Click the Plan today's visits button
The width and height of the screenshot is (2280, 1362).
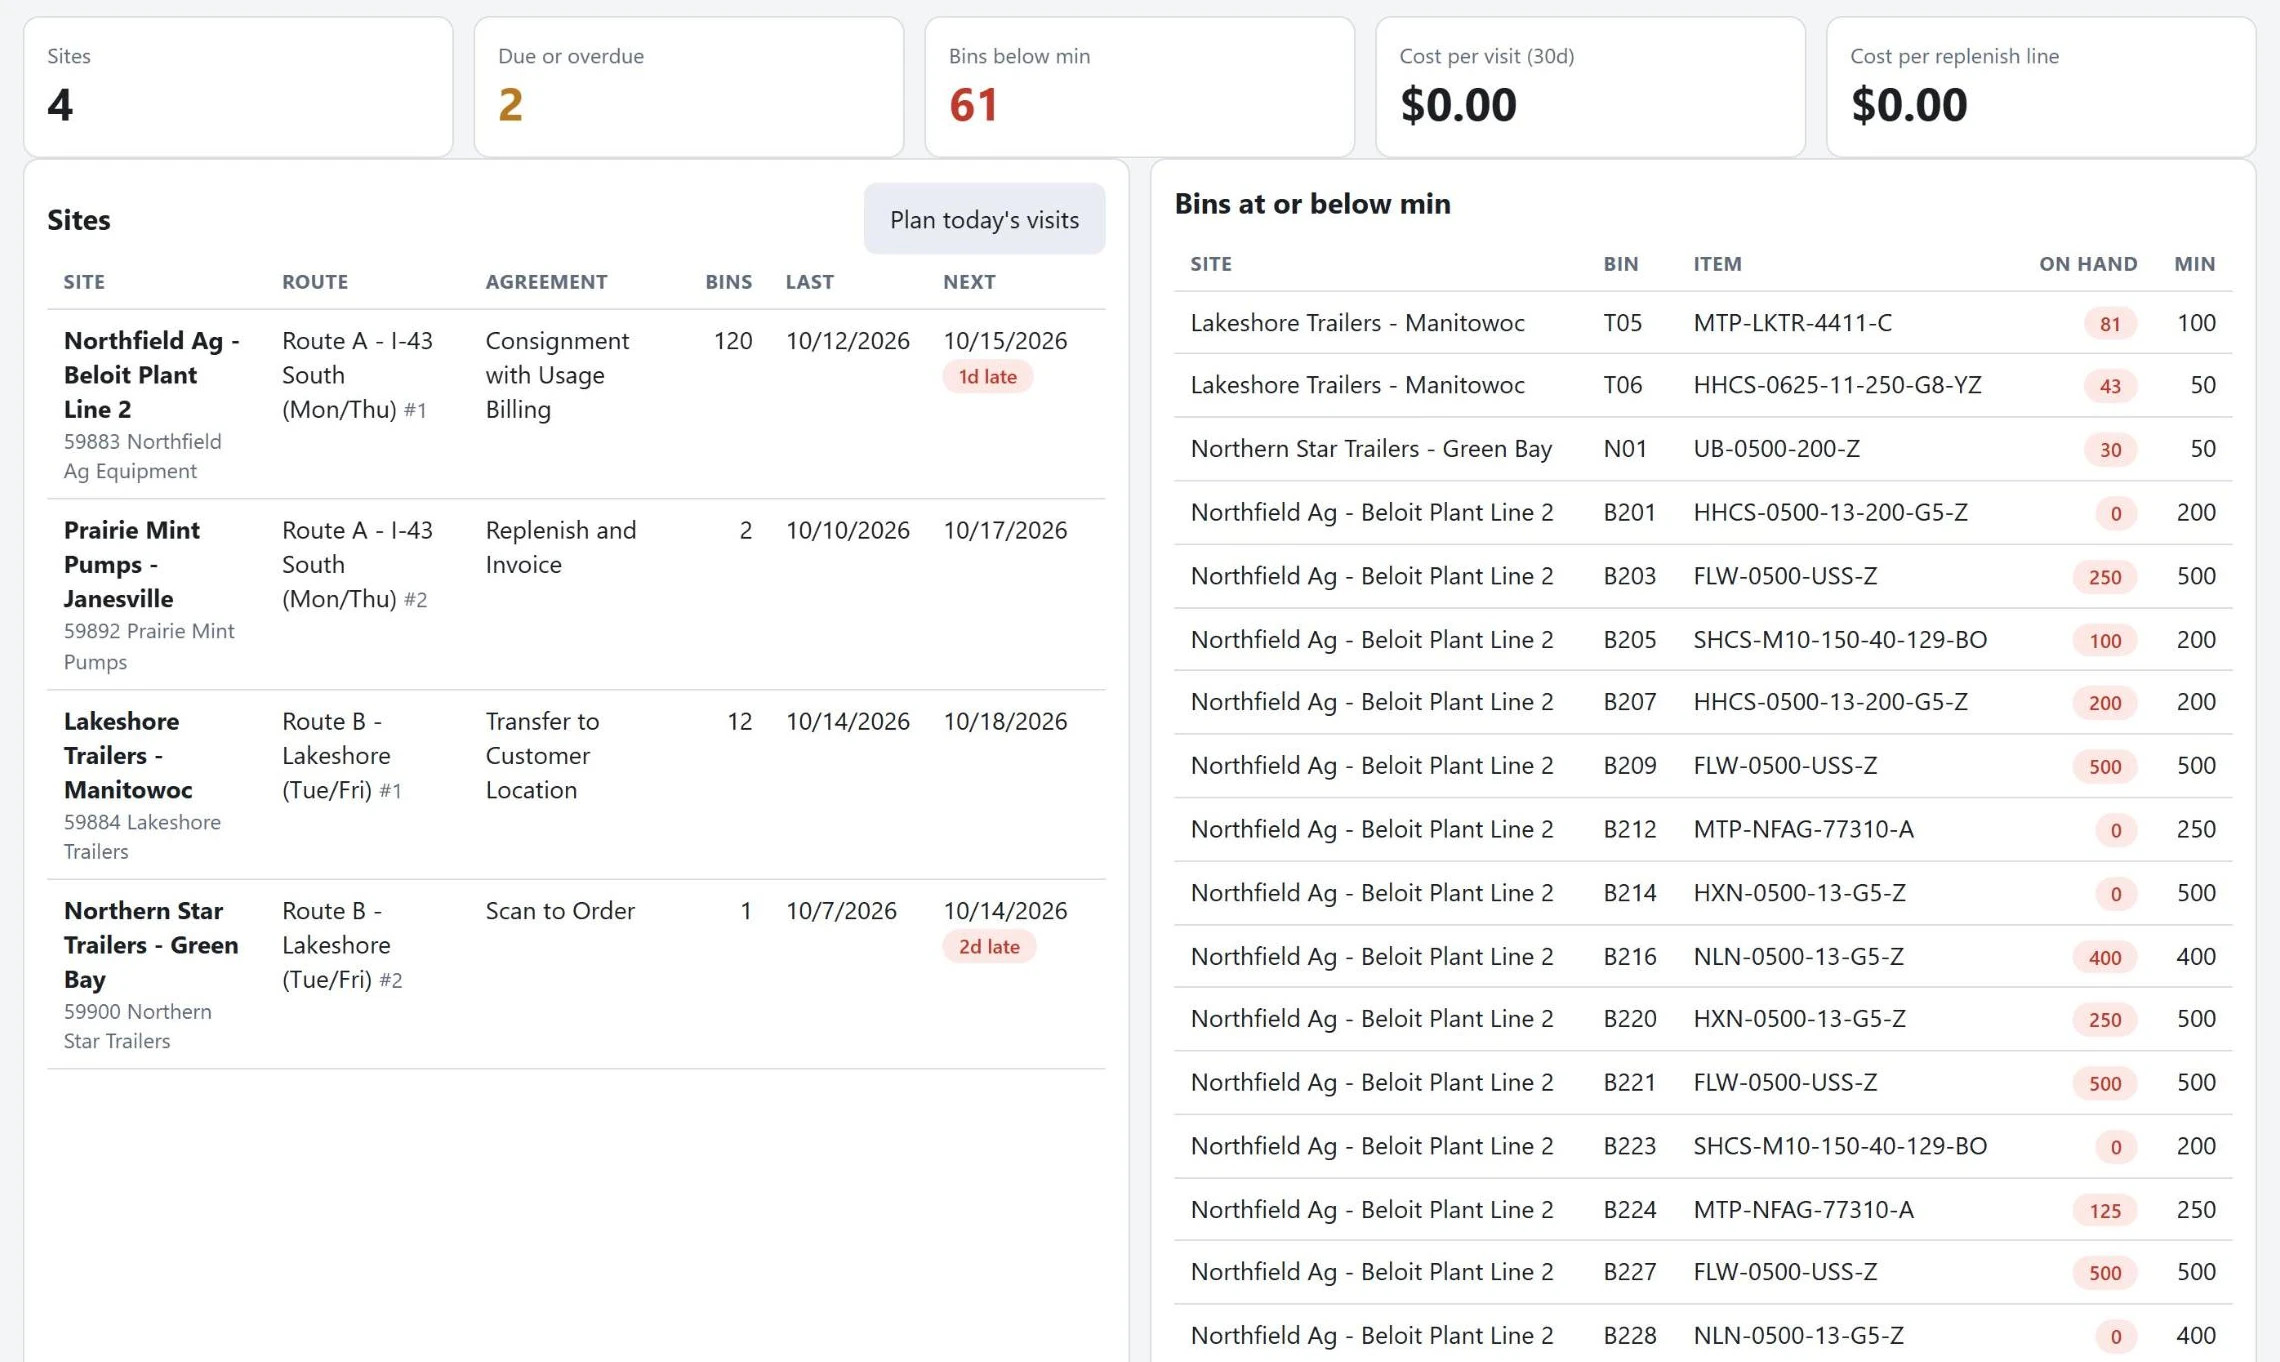pos(984,219)
